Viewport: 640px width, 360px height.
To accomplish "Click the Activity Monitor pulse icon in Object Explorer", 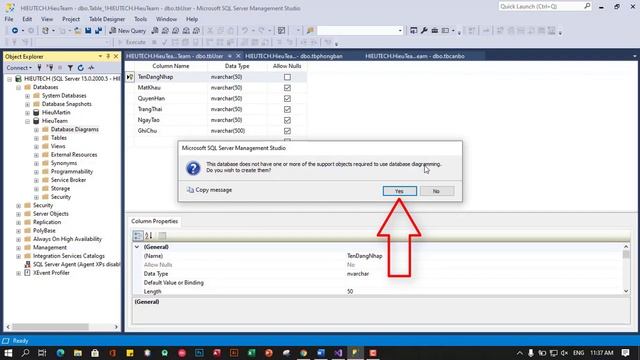I will [x=91, y=68].
